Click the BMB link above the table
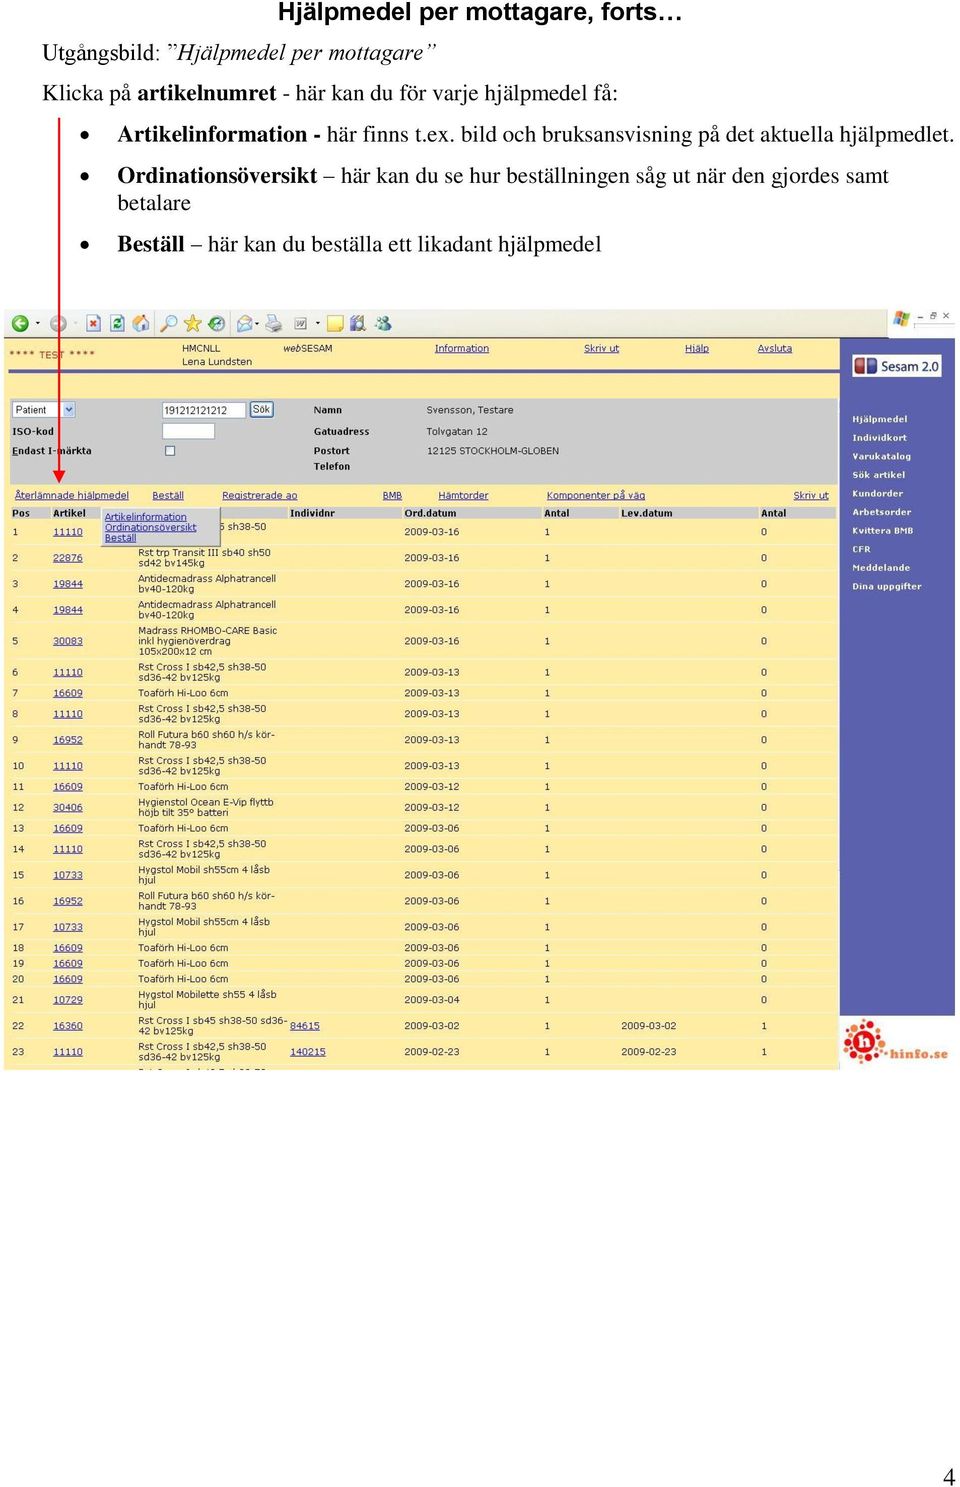 point(392,496)
